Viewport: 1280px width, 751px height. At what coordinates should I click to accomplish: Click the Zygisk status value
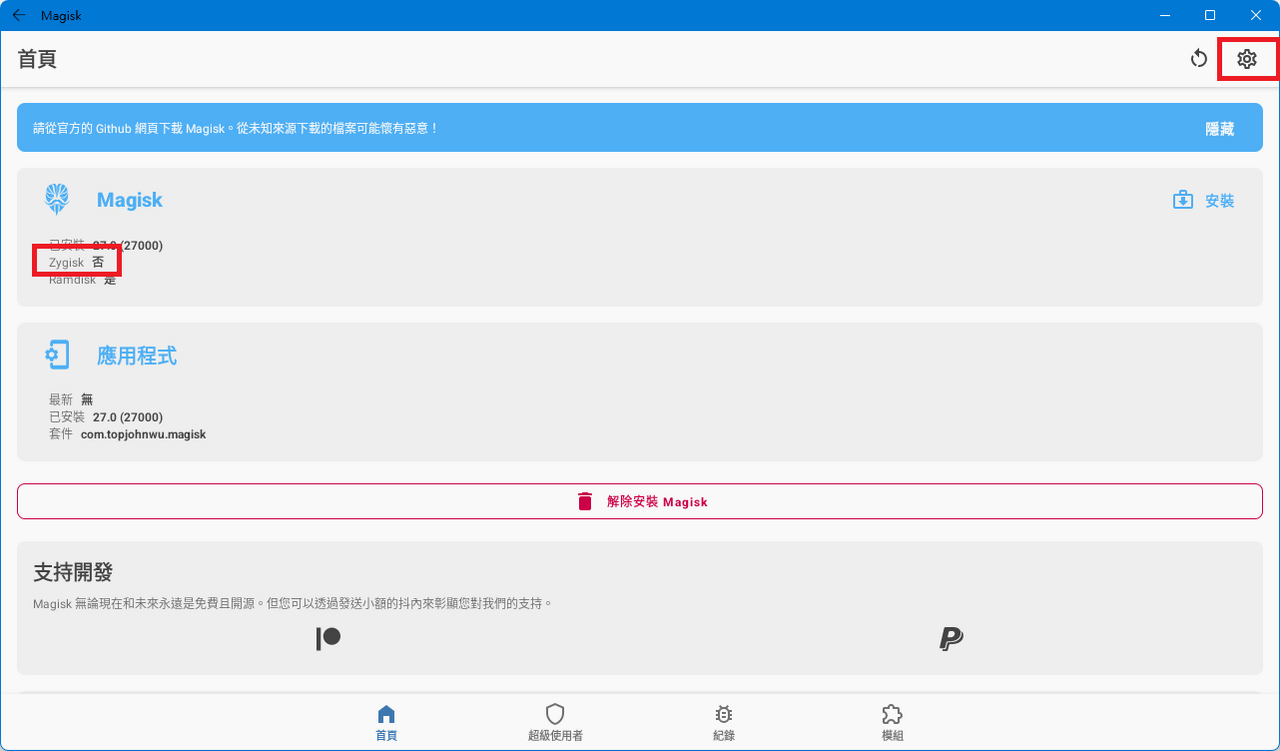tap(98, 262)
